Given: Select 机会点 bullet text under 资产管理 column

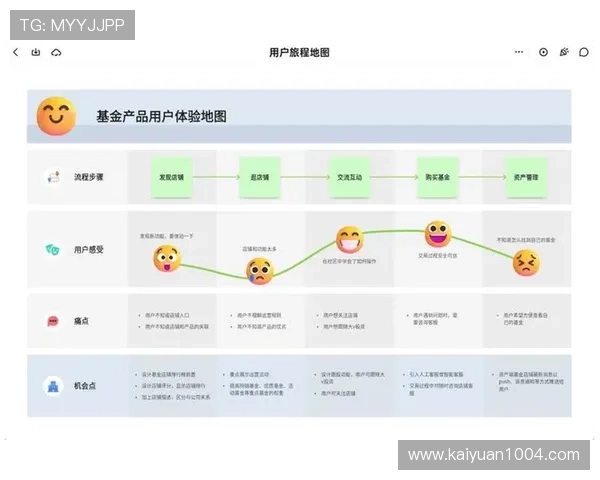Looking at the screenshot, I should point(528,382).
